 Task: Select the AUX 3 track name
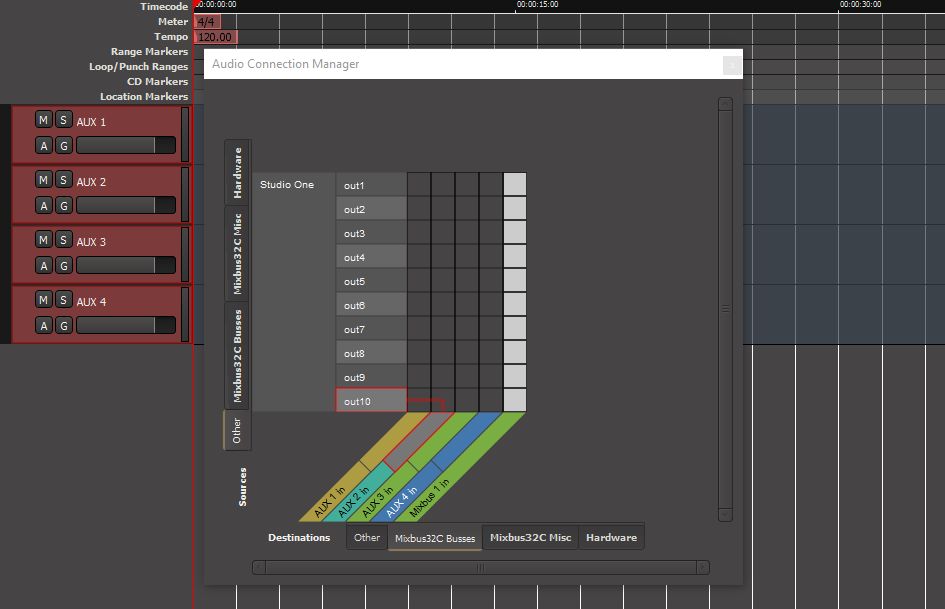[91, 242]
